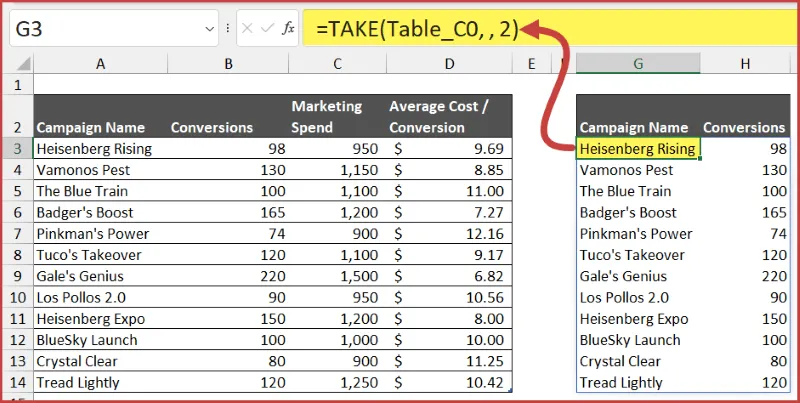800x403 pixels.
Task: Expand the Name Box dropdown arrow
Action: coord(208,29)
